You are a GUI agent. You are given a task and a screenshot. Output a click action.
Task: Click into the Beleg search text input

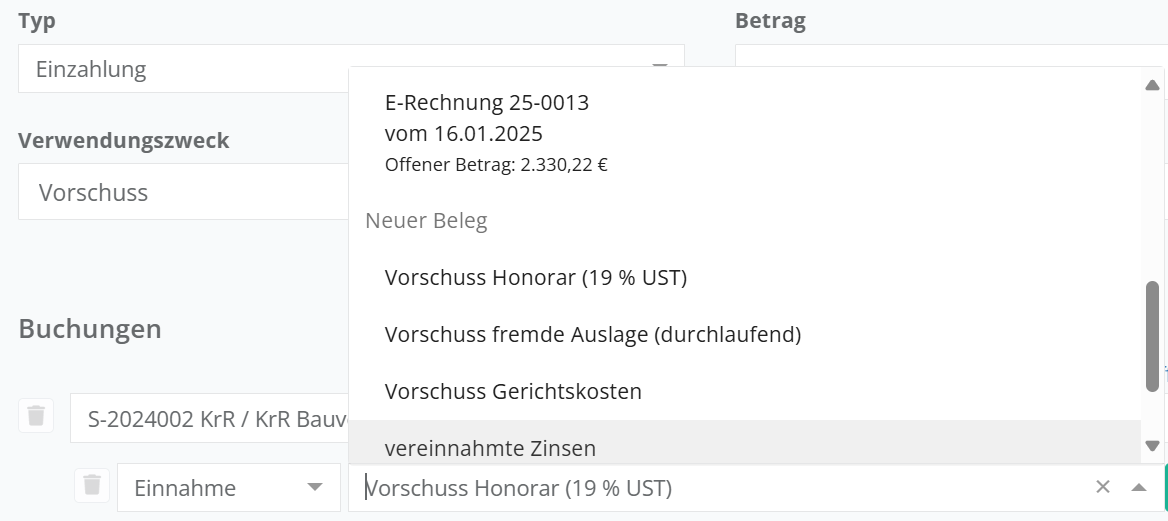point(720,488)
